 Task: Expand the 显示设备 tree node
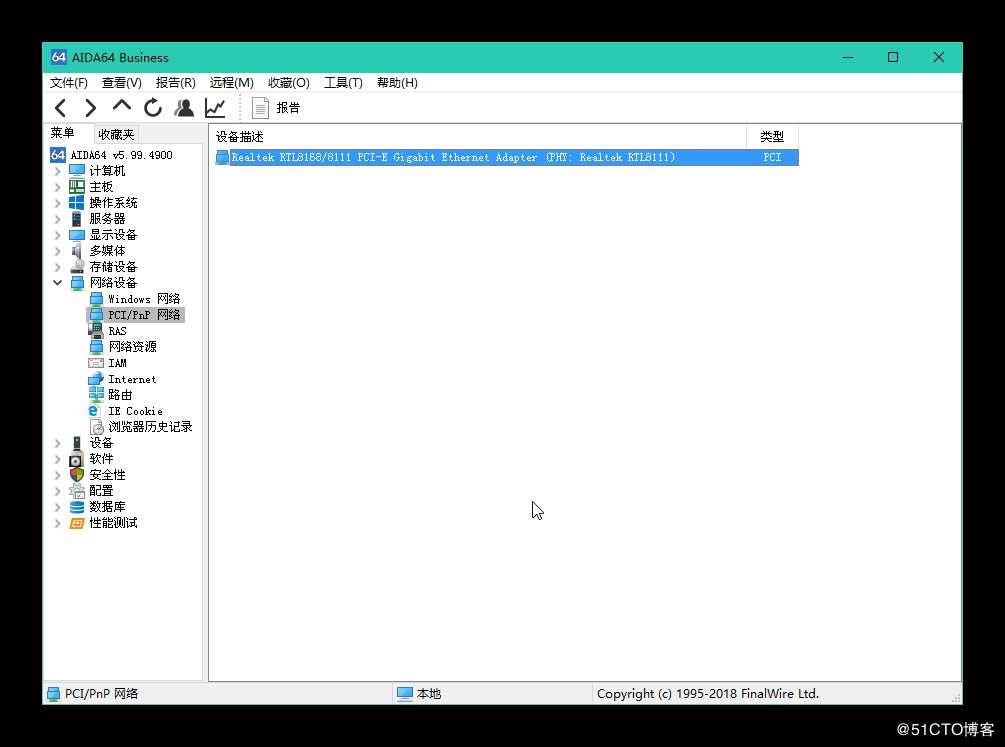(x=58, y=235)
